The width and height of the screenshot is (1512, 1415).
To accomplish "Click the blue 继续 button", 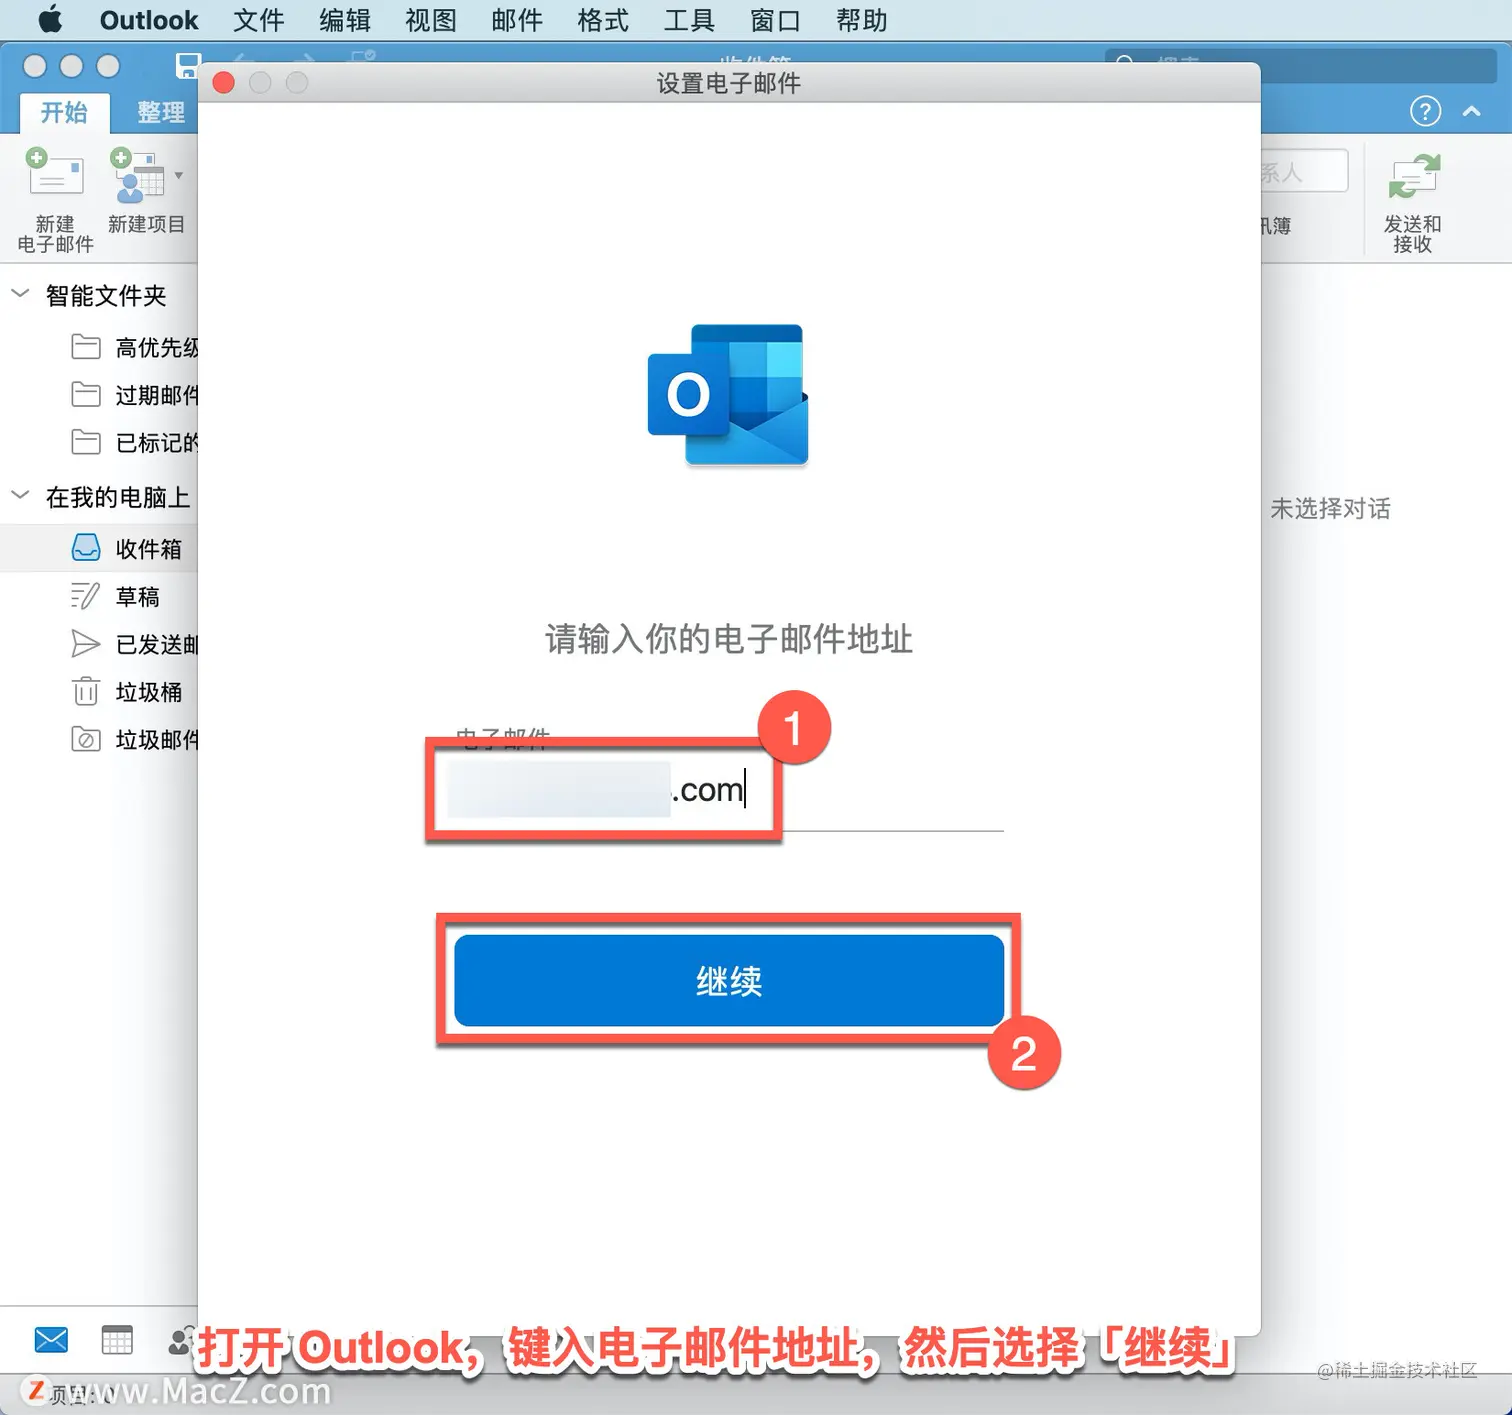I will pyautogui.click(x=729, y=980).
